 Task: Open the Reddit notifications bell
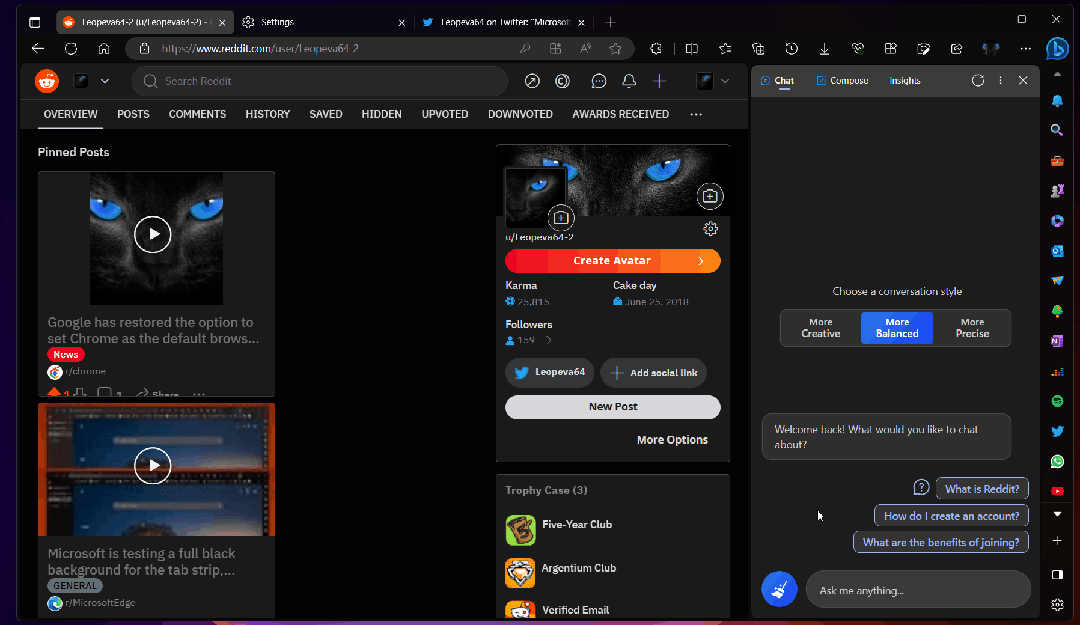pyautogui.click(x=628, y=81)
